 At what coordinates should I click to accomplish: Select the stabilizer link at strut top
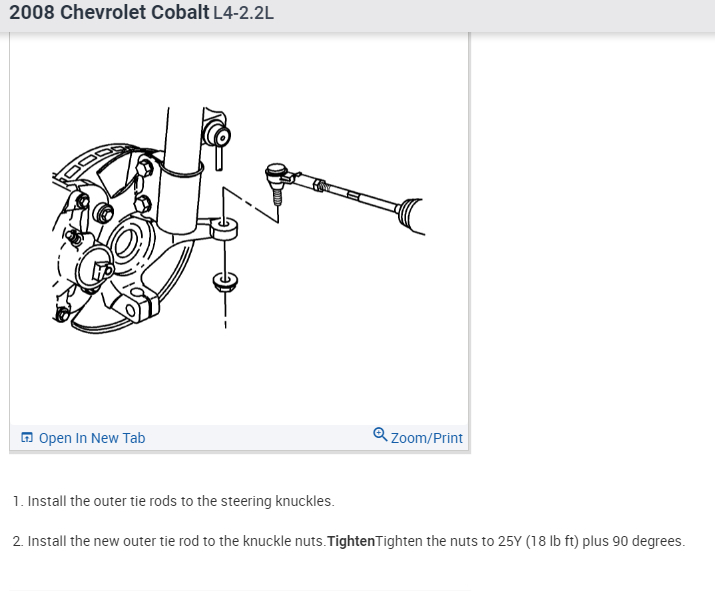(x=218, y=139)
